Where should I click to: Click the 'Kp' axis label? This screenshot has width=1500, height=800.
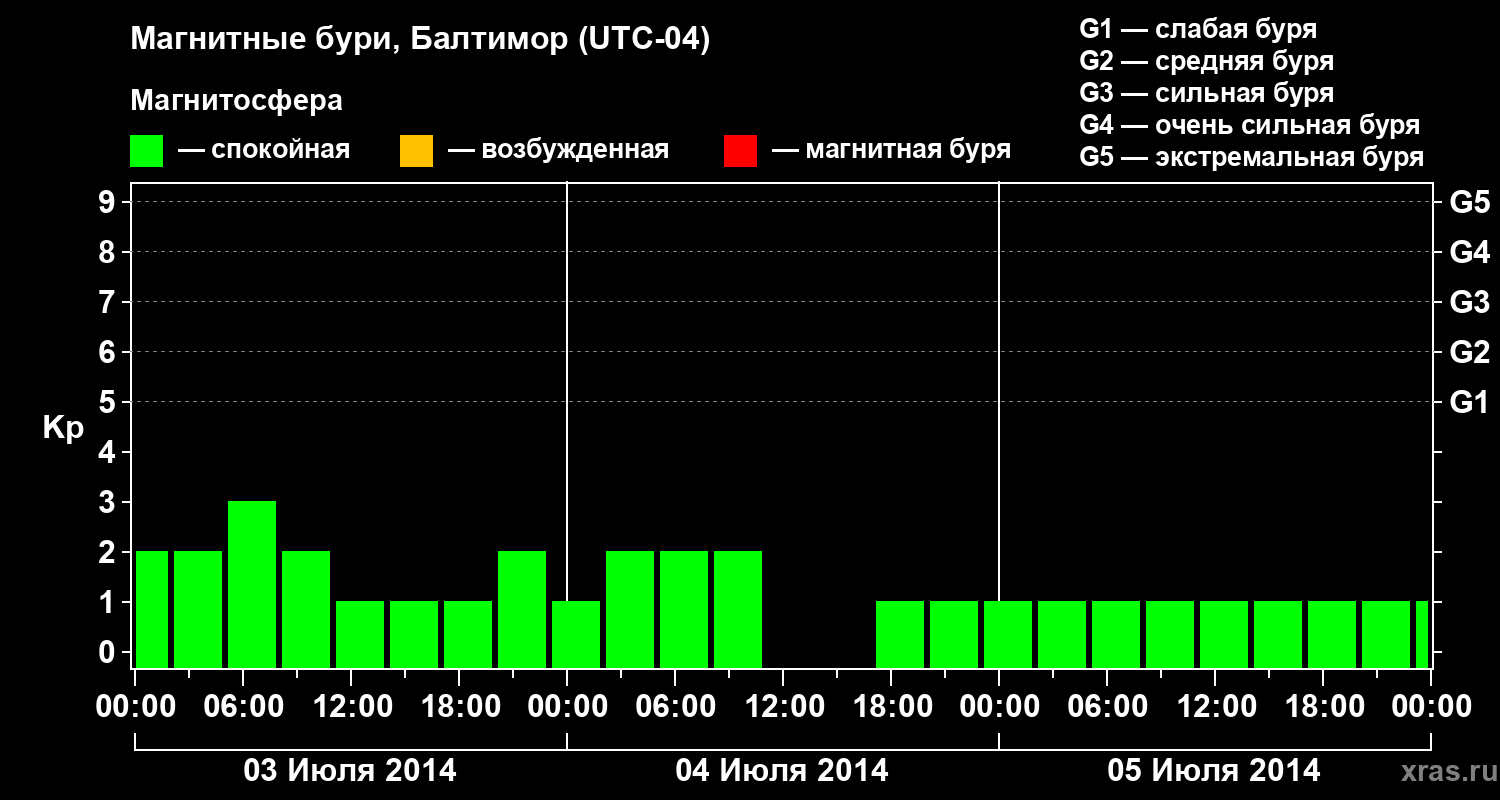click(x=63, y=428)
